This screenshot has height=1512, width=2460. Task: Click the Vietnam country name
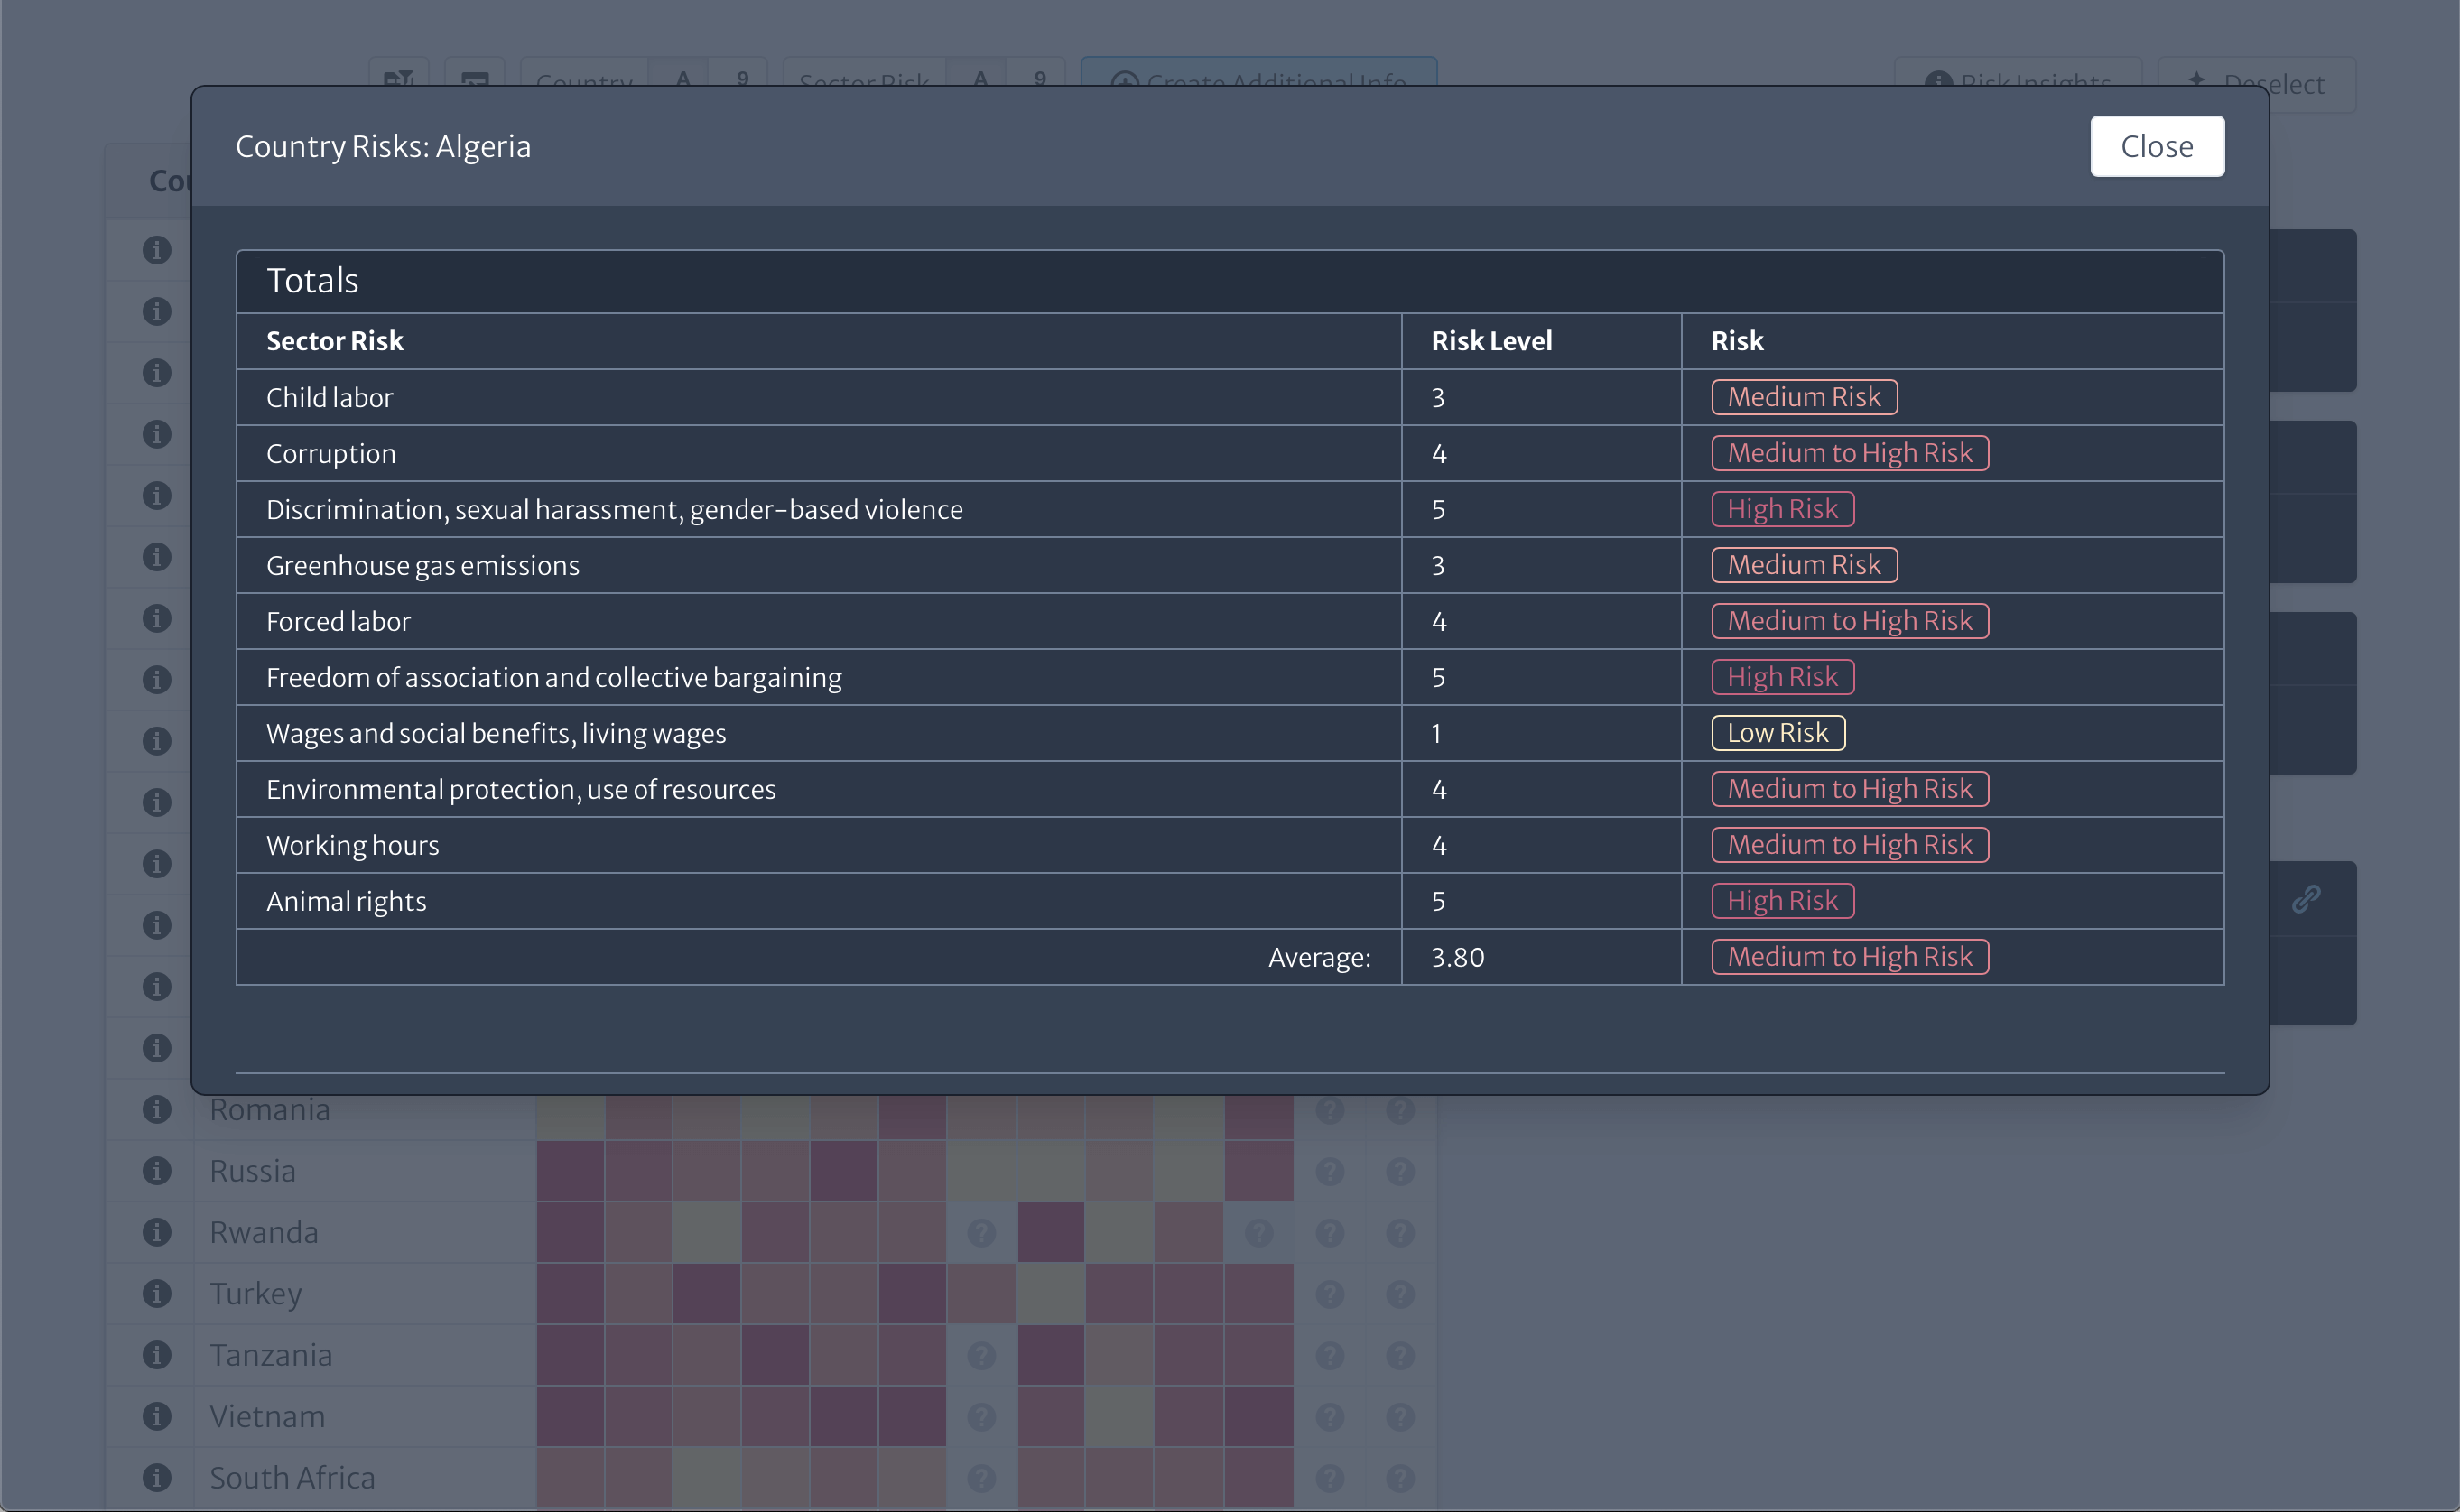click(x=267, y=1416)
